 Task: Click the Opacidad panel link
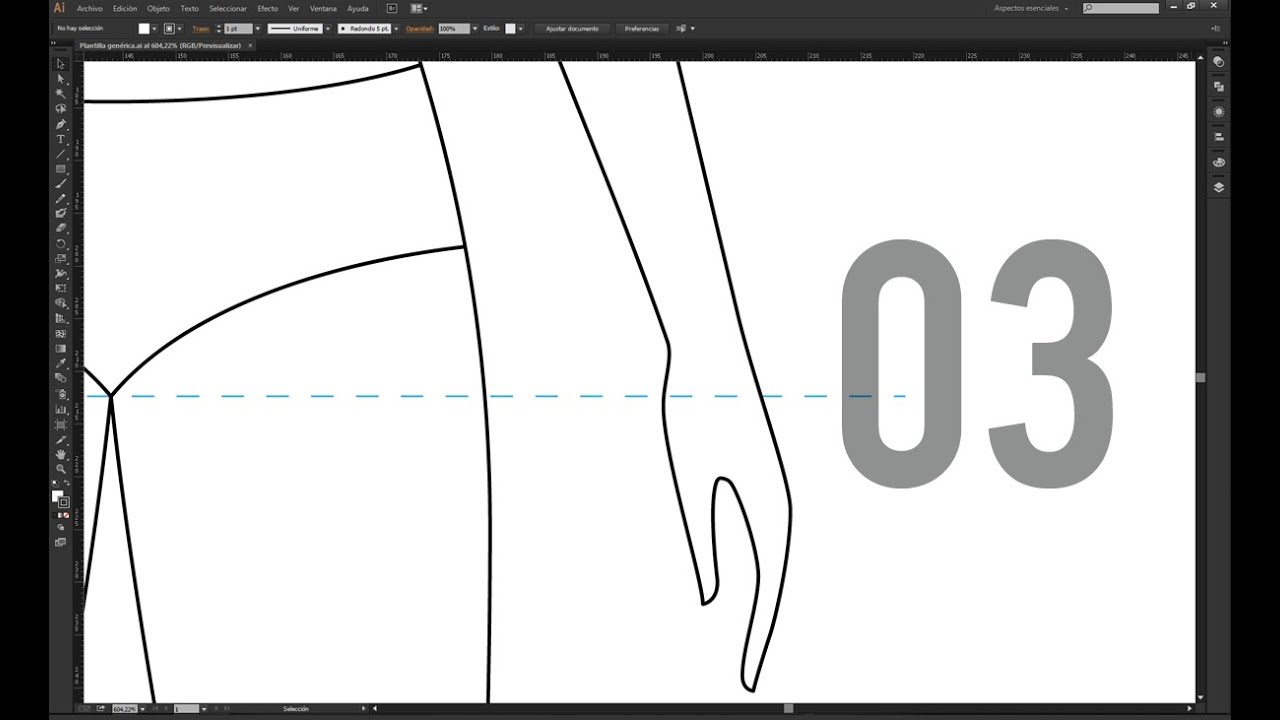pos(420,29)
